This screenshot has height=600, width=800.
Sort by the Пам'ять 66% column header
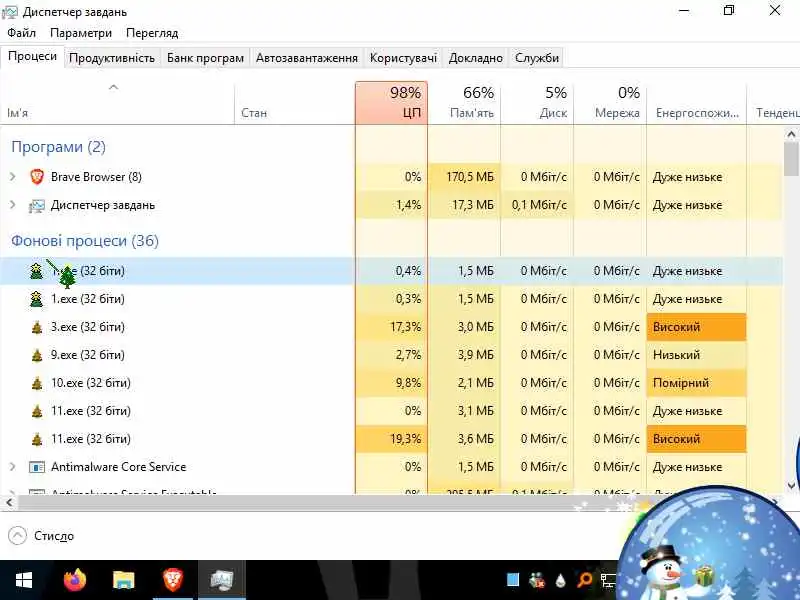(464, 102)
